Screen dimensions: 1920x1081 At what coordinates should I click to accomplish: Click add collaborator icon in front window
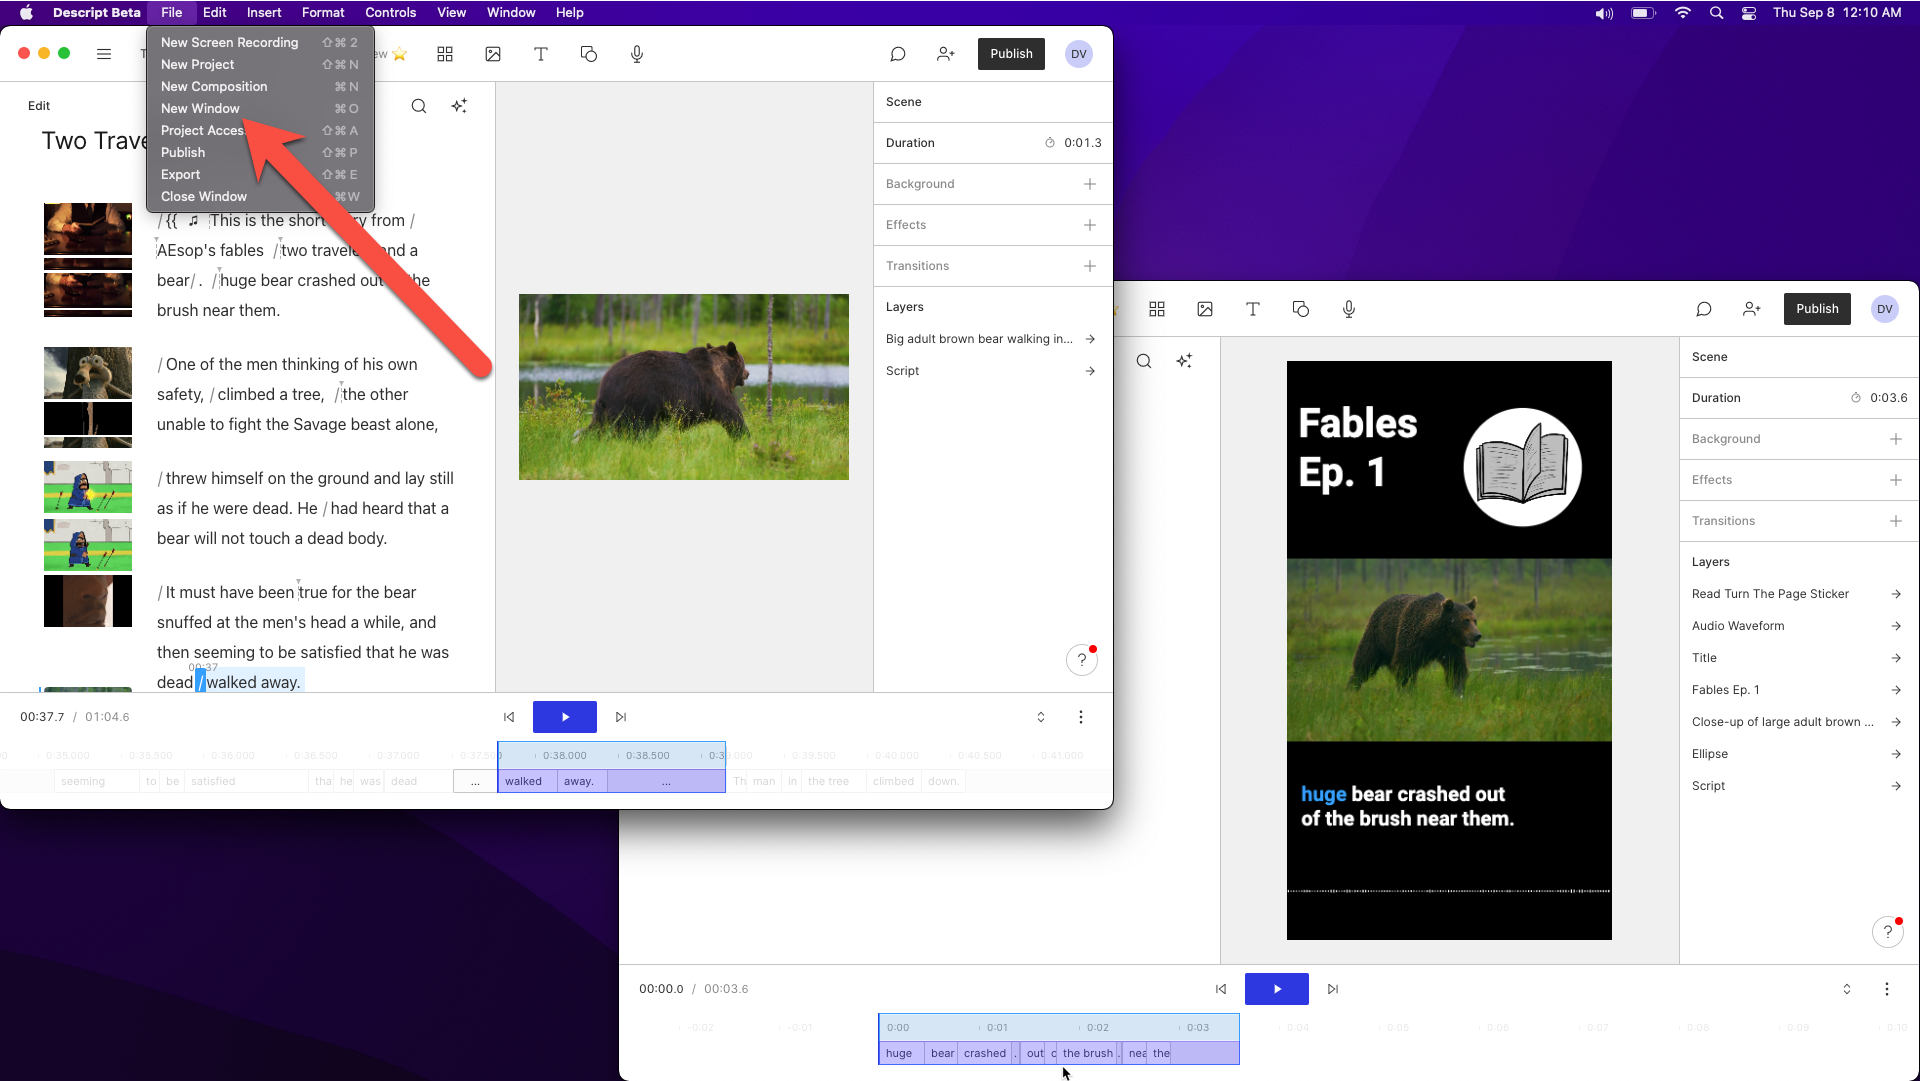[946, 54]
